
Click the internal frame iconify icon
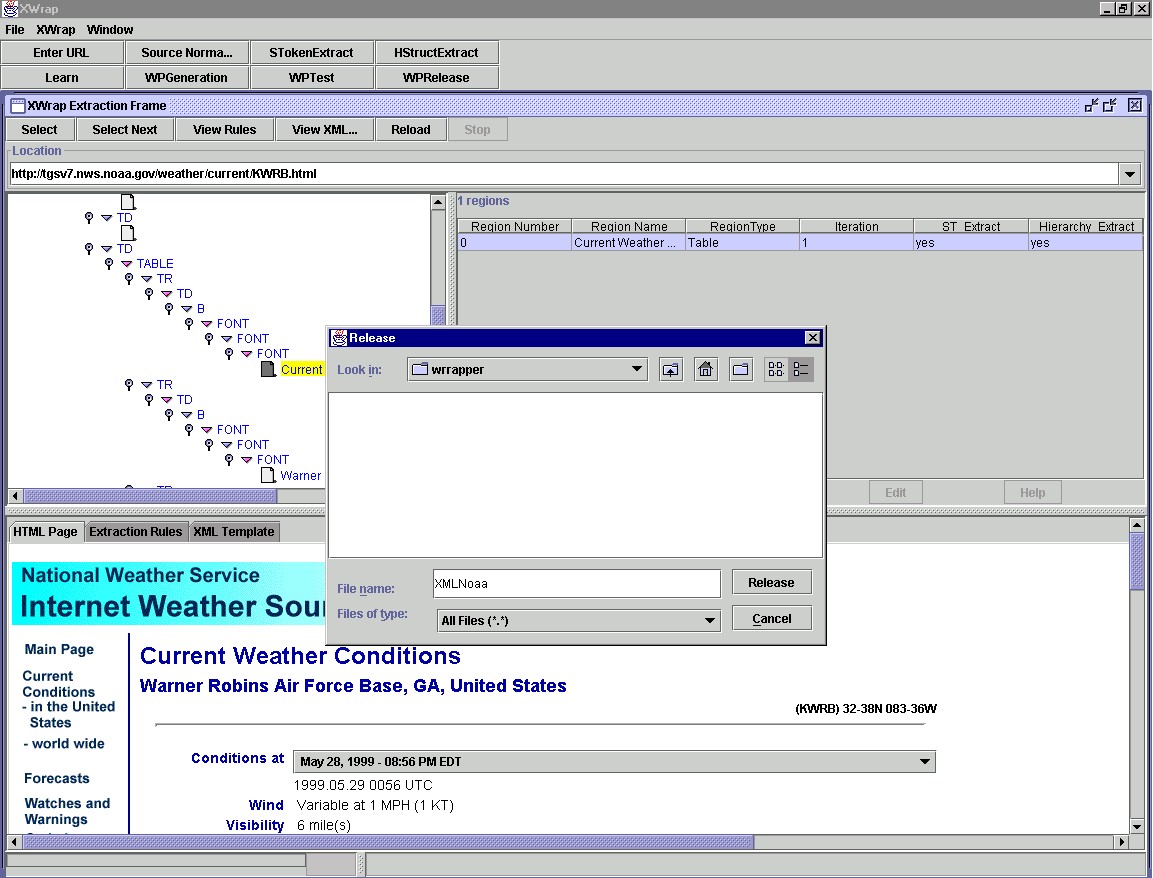(x=1091, y=105)
